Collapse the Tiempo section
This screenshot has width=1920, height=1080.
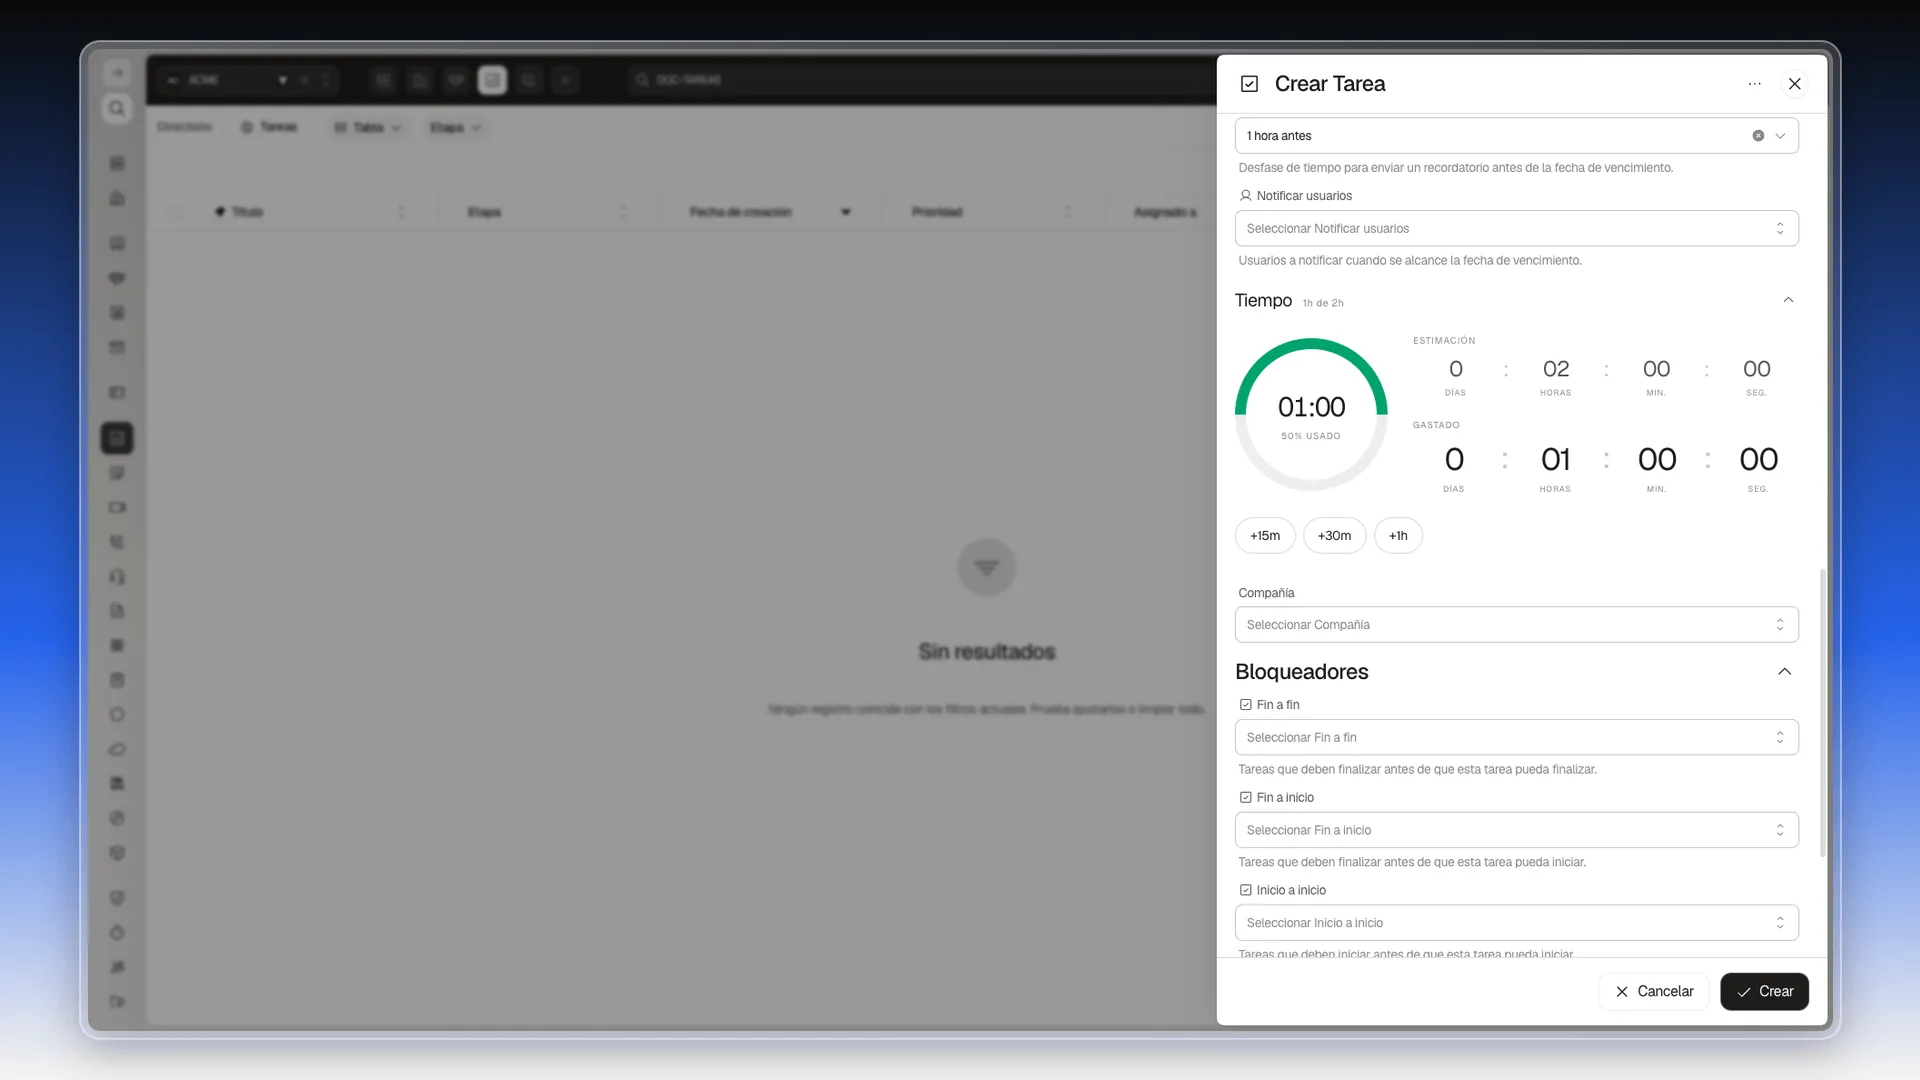(x=1788, y=300)
